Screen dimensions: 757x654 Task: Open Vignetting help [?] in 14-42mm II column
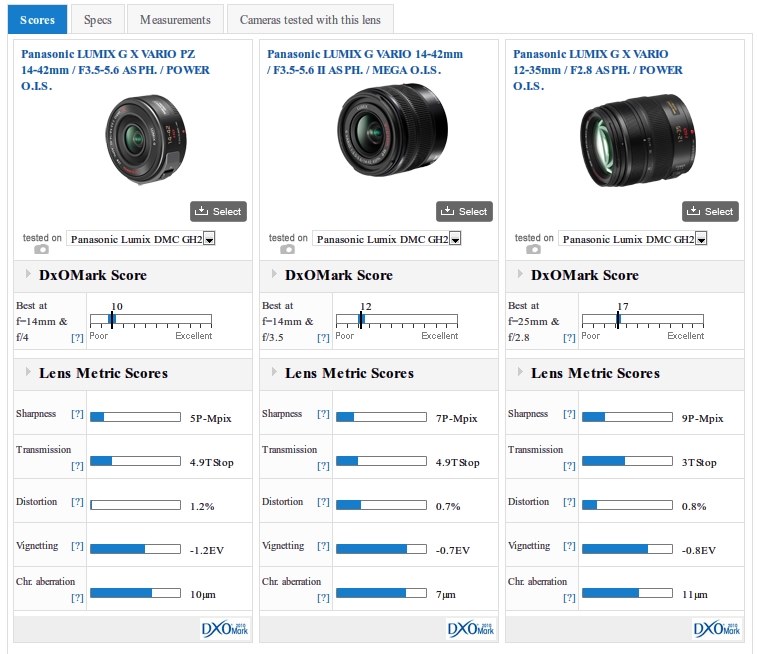[x=323, y=545]
